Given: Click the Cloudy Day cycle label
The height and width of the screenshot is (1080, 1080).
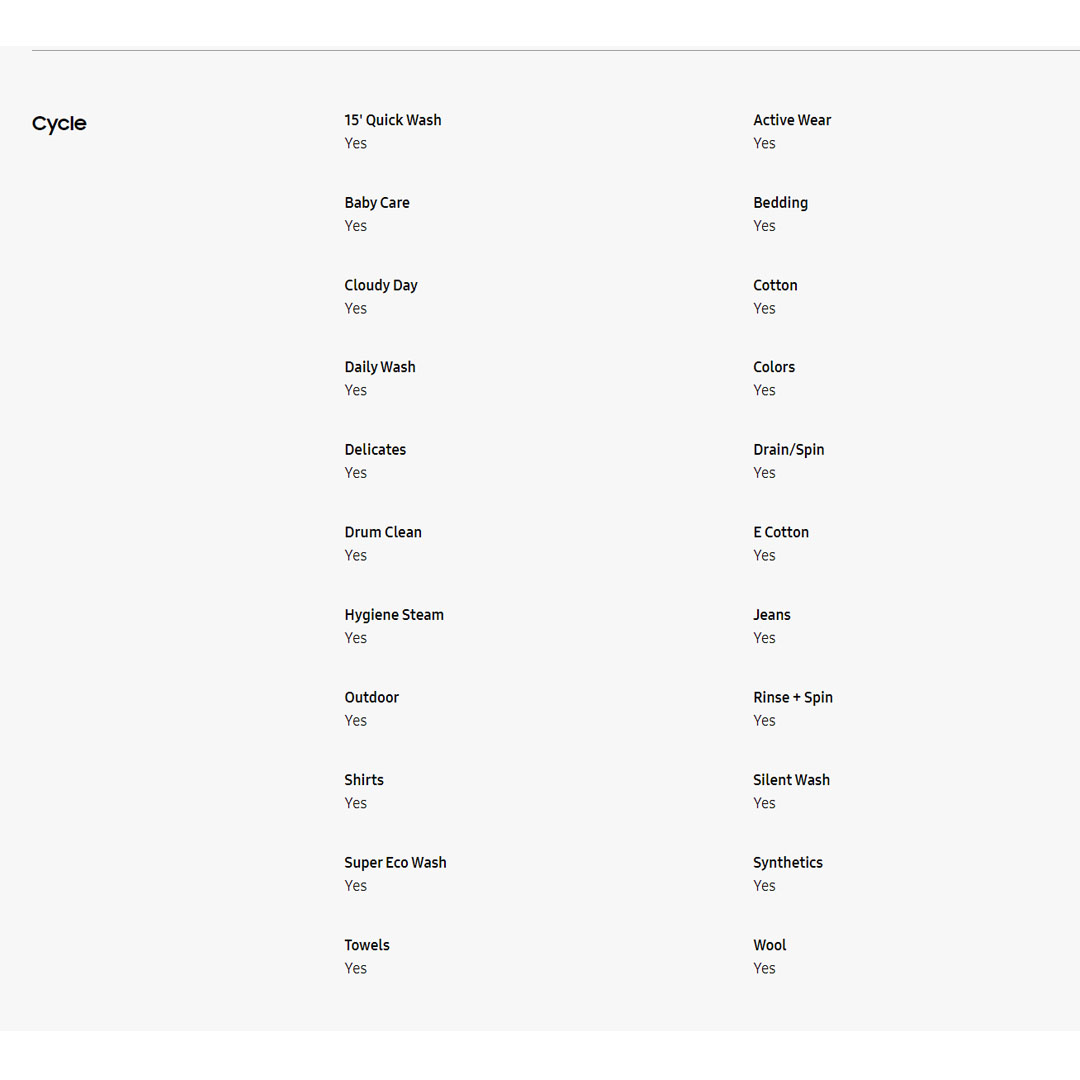Looking at the screenshot, I should click(x=381, y=285).
